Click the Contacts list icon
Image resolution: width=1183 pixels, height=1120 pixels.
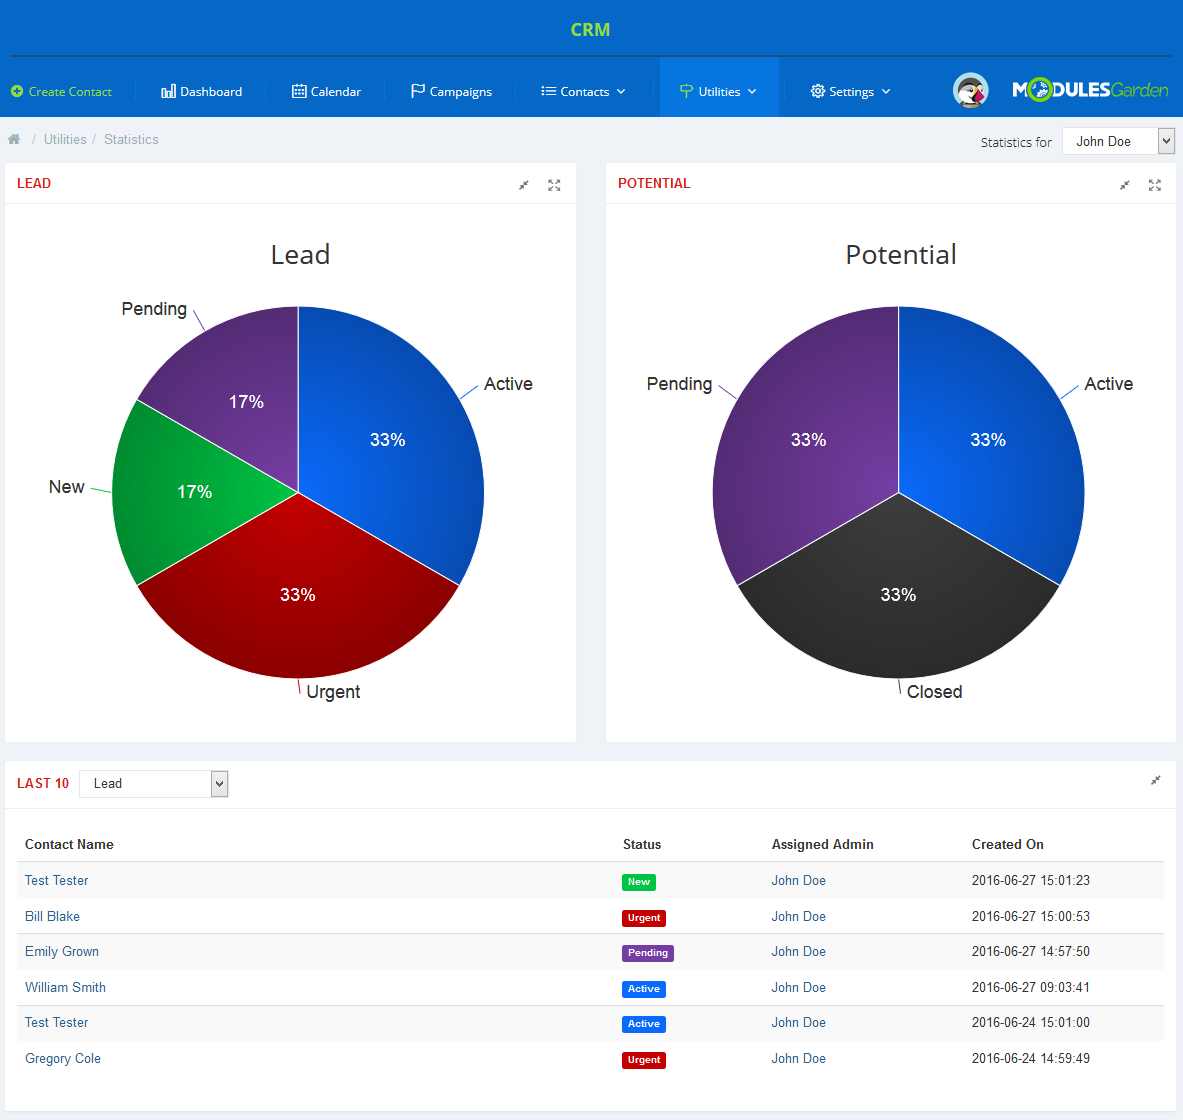tap(548, 91)
